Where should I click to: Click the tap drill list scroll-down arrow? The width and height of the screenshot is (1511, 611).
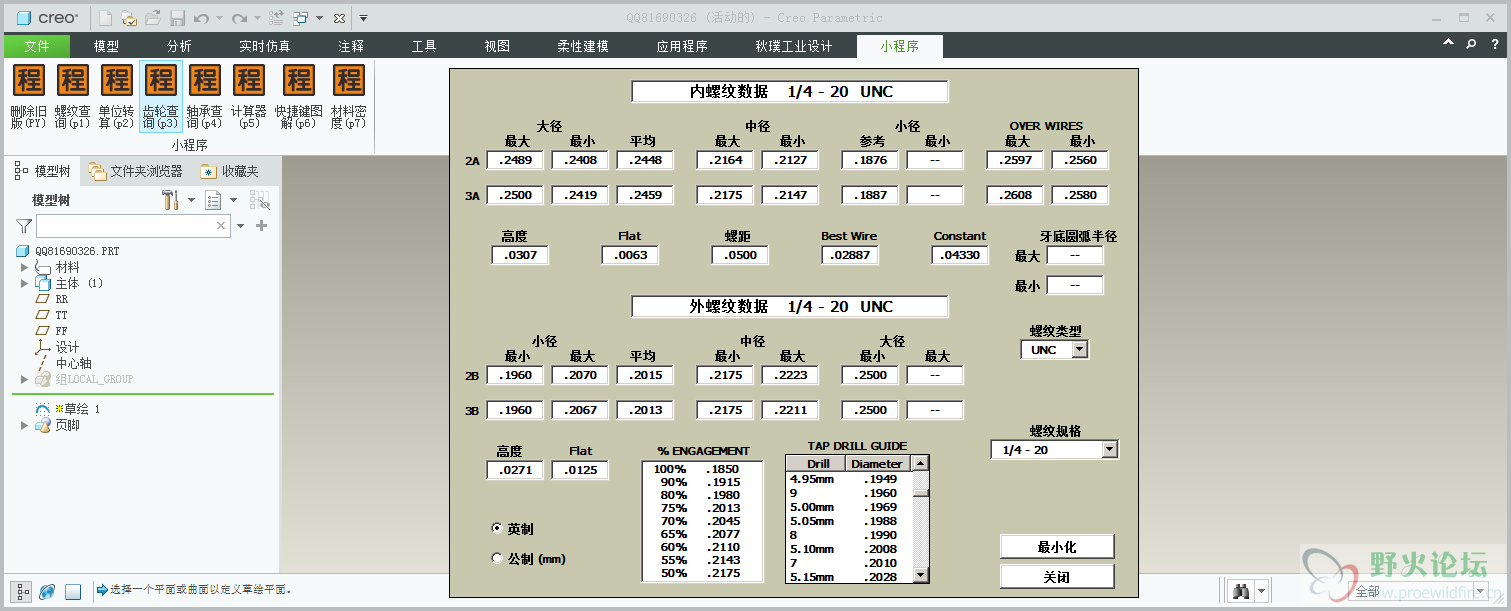pyautogui.click(x=921, y=575)
